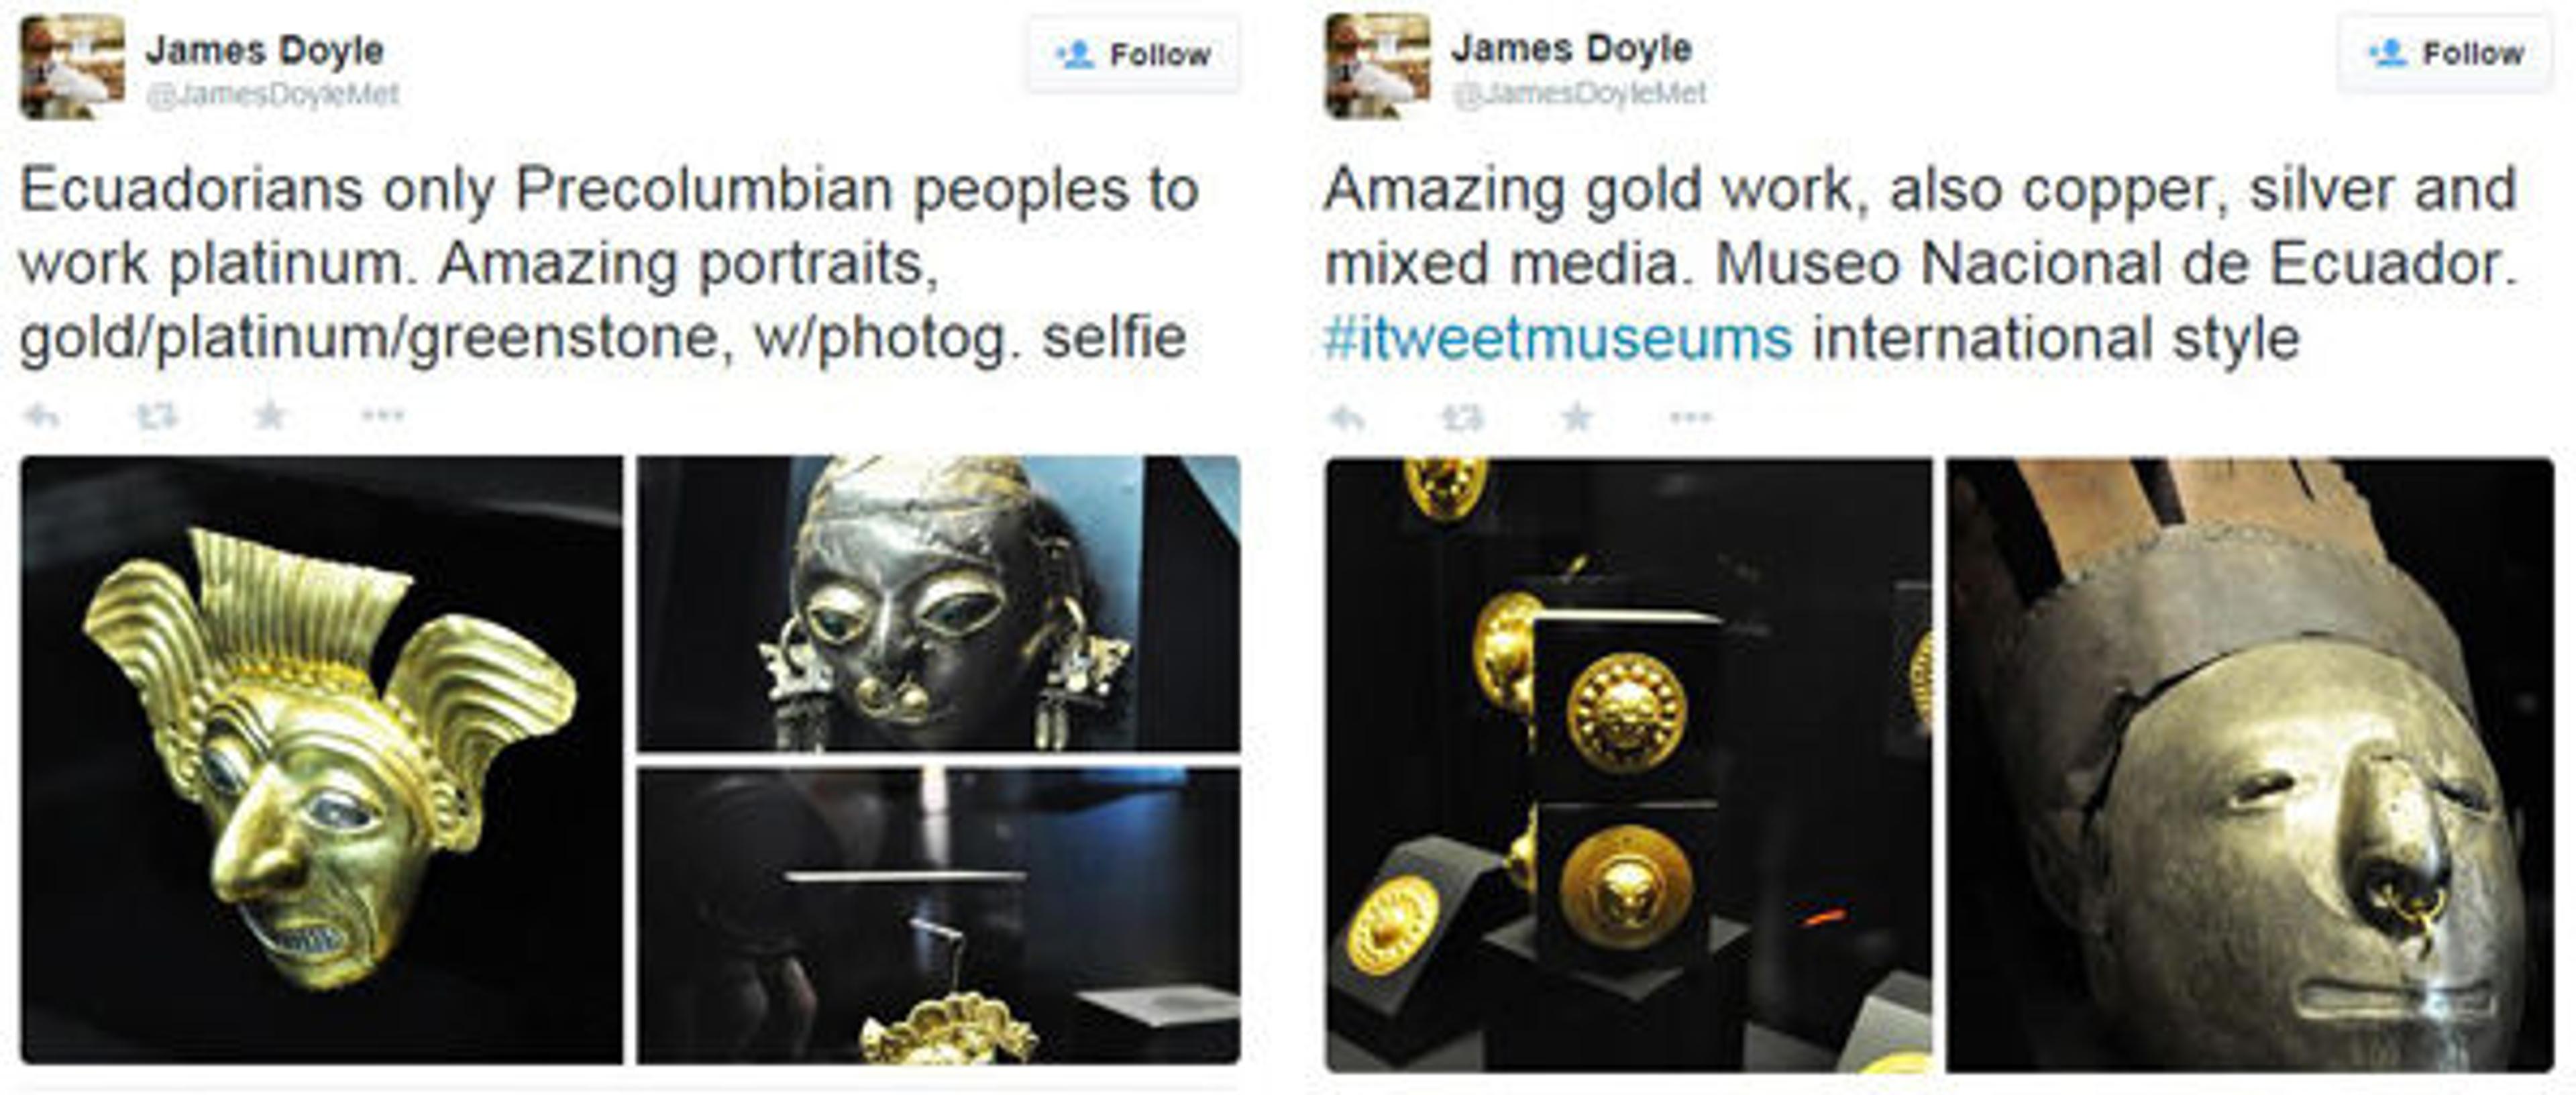Open the #itweetmuseums hashtag
The image size is (2576, 1095).
(1558, 338)
